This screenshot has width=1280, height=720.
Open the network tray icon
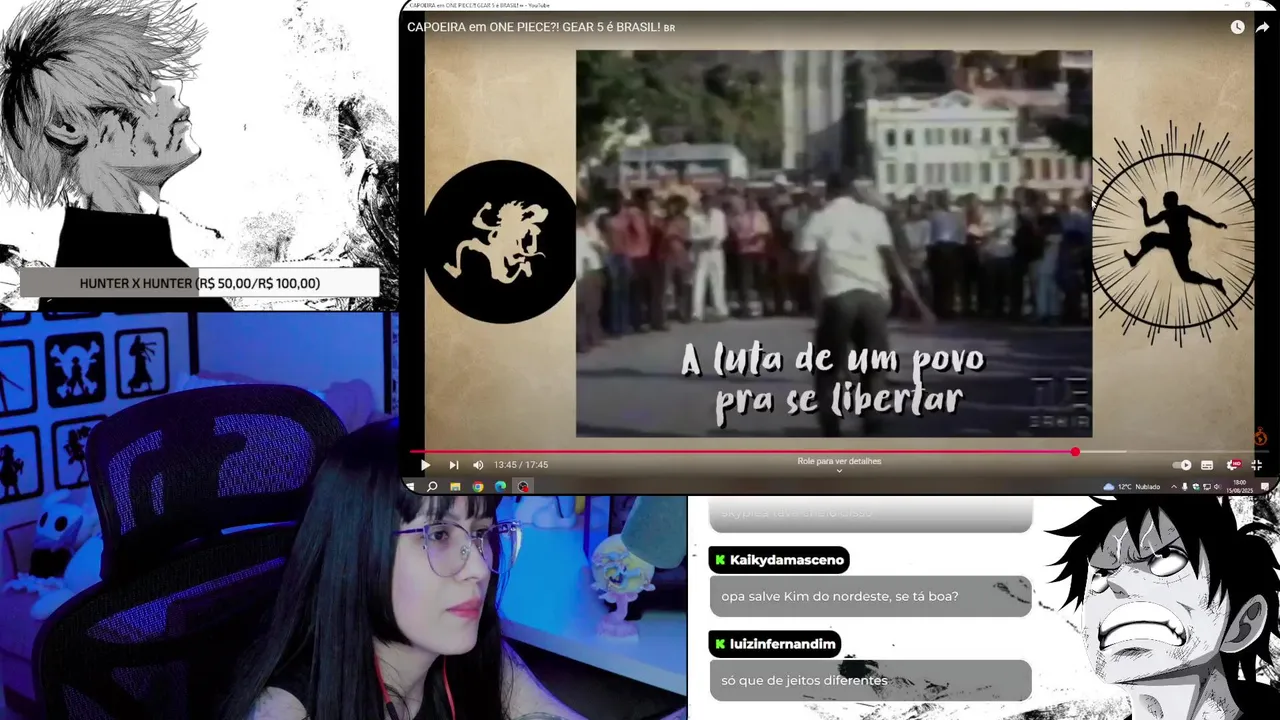tap(1207, 487)
